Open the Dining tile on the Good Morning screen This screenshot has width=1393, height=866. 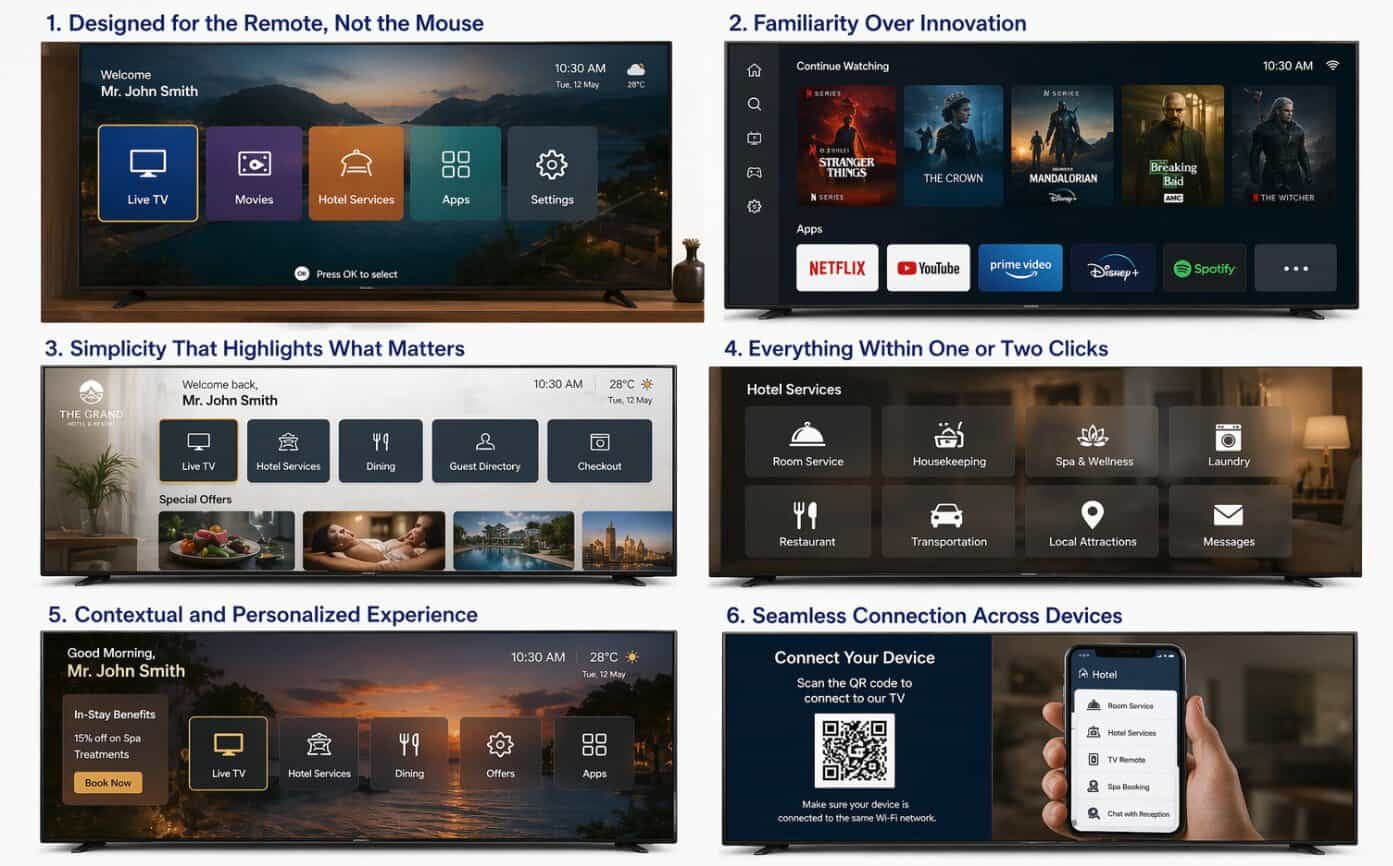(x=409, y=753)
